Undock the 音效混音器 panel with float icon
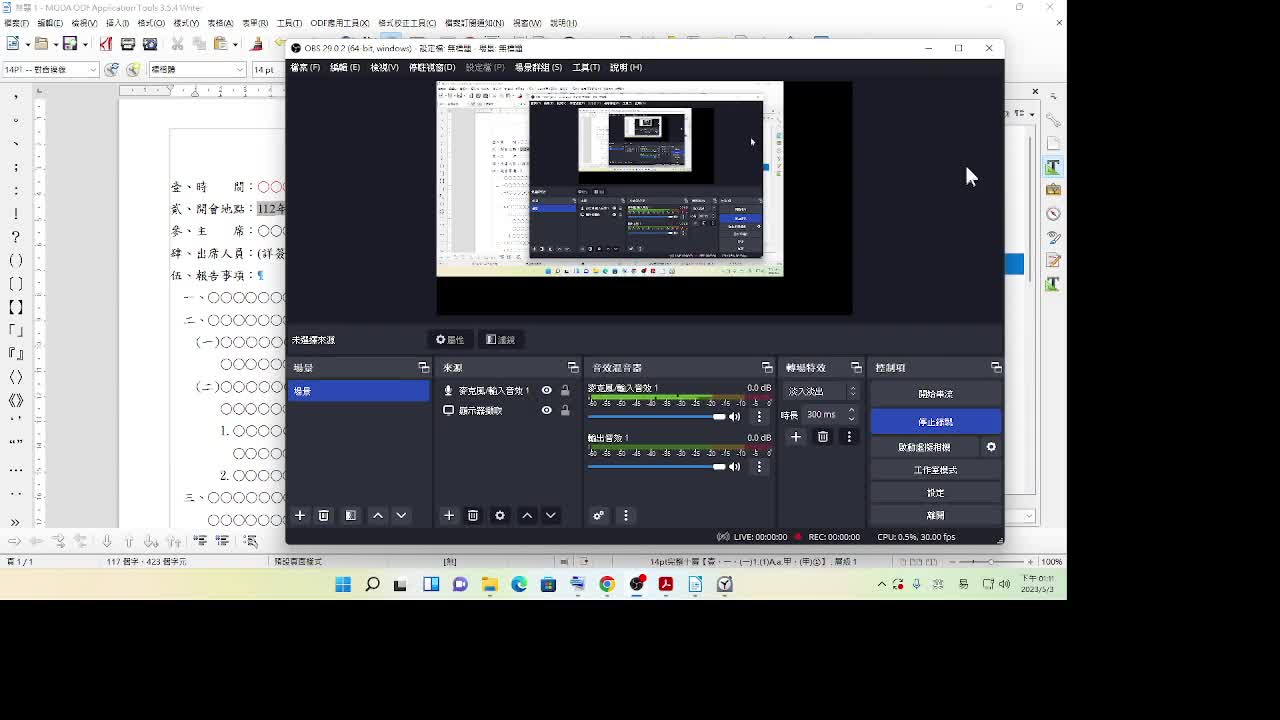1280x720 pixels. tap(767, 367)
